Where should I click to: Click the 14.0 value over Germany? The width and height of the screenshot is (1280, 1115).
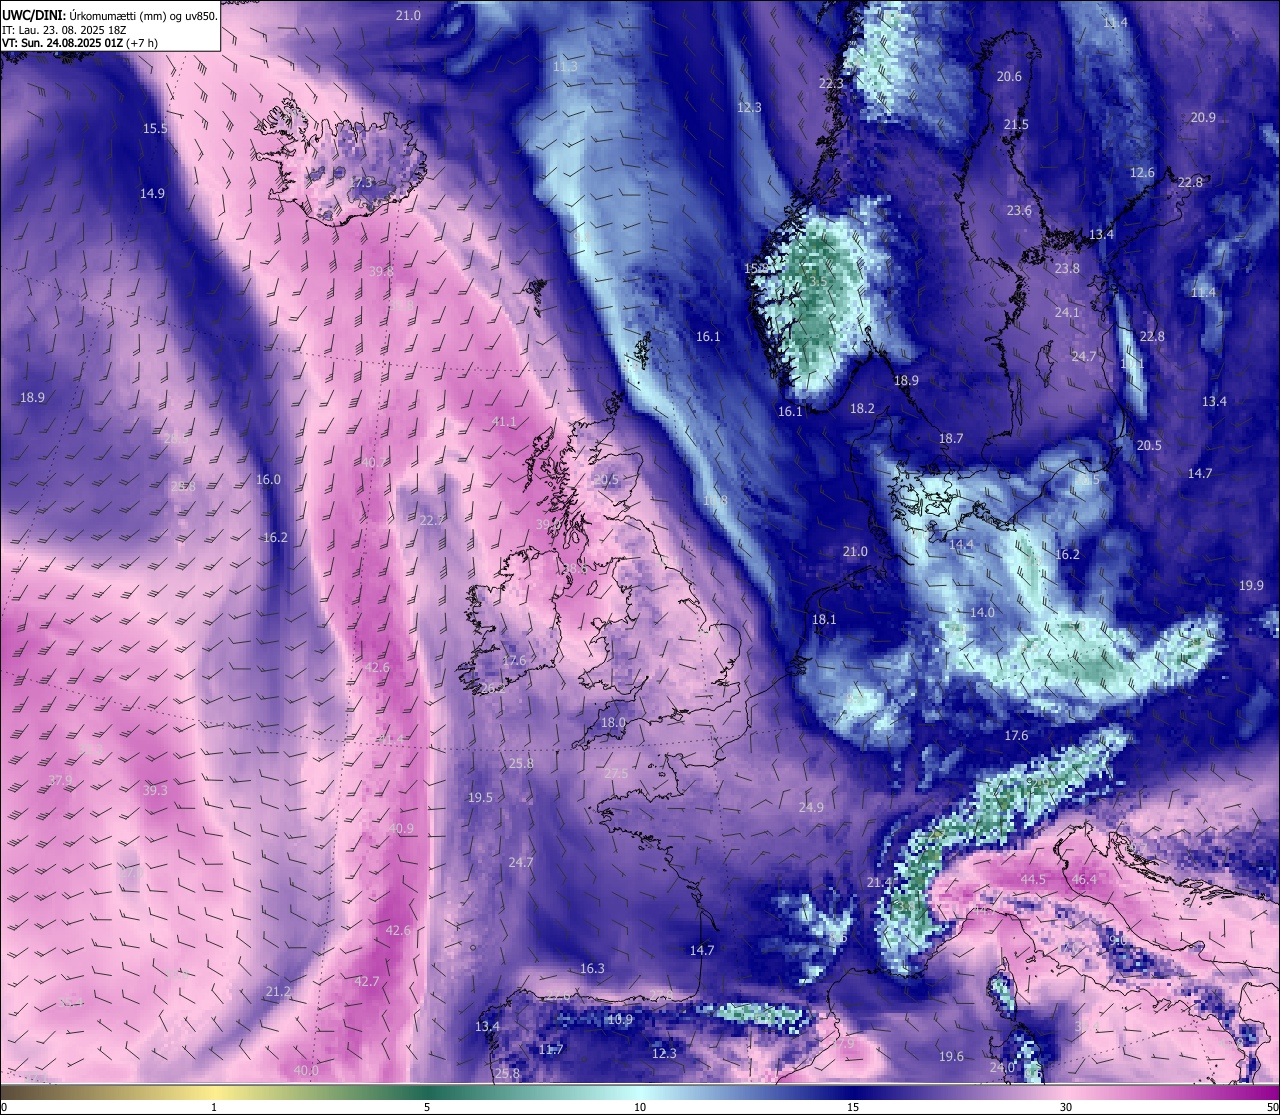pyautogui.click(x=982, y=612)
